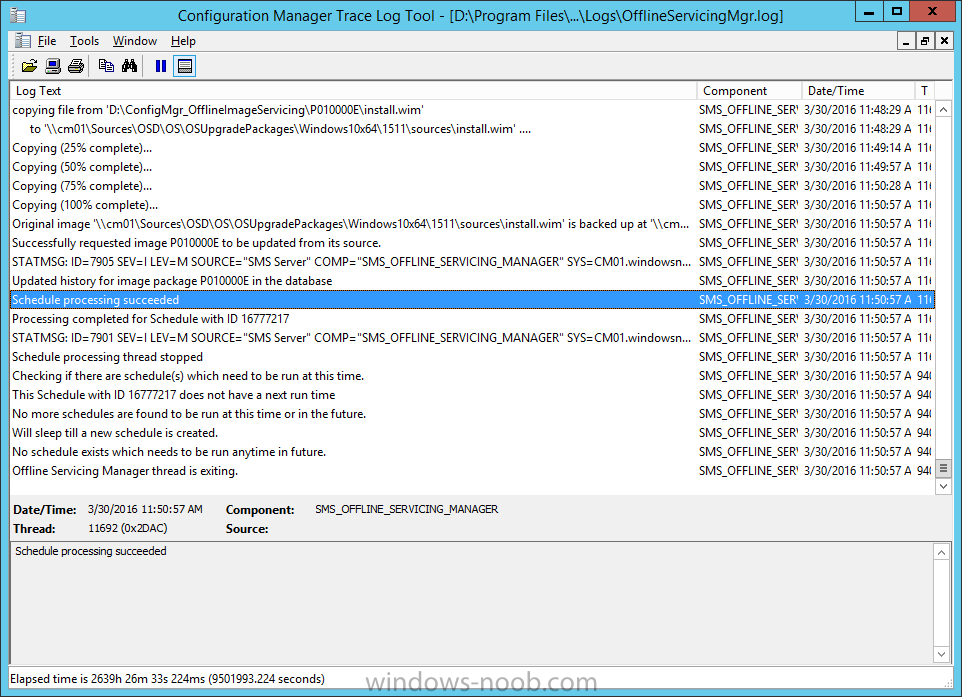
Task: Select 'copying file from' install.wim row
Action: click(472, 110)
